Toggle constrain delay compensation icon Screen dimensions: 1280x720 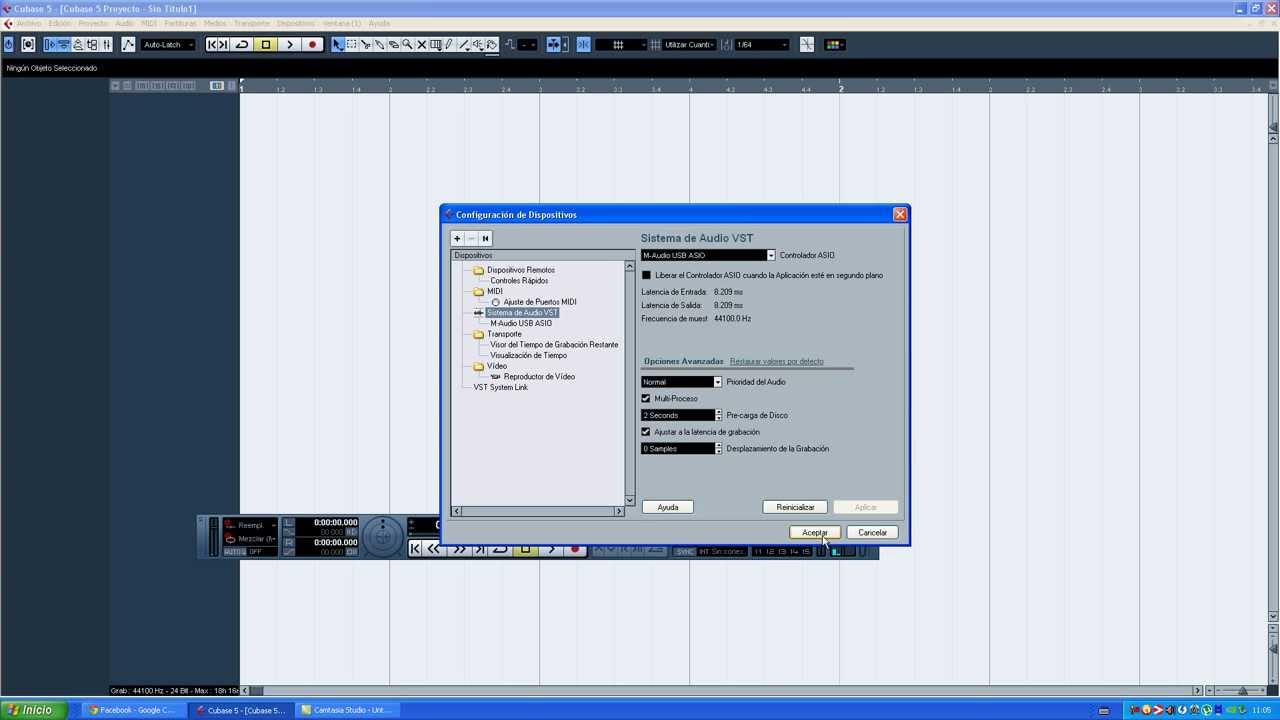28,45
